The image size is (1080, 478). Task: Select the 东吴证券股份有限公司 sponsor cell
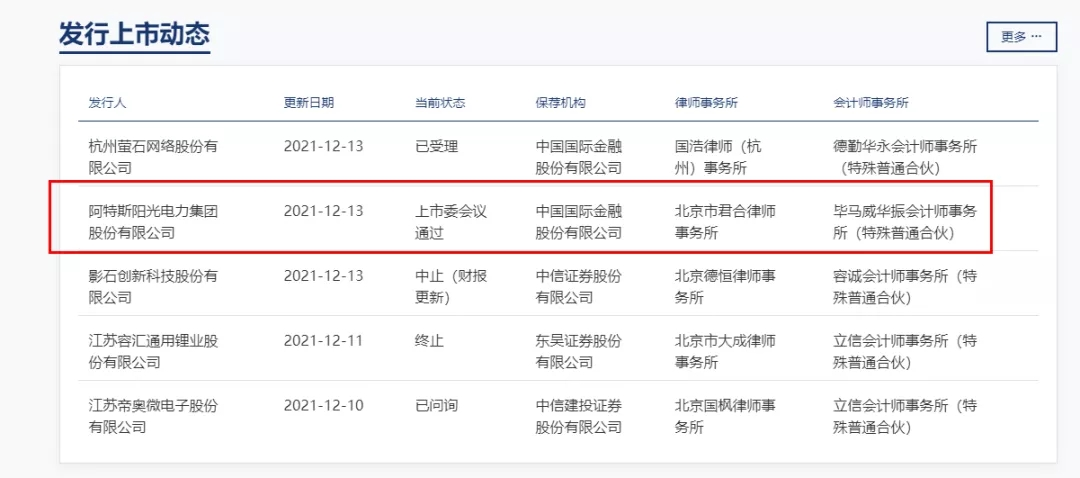[578, 351]
